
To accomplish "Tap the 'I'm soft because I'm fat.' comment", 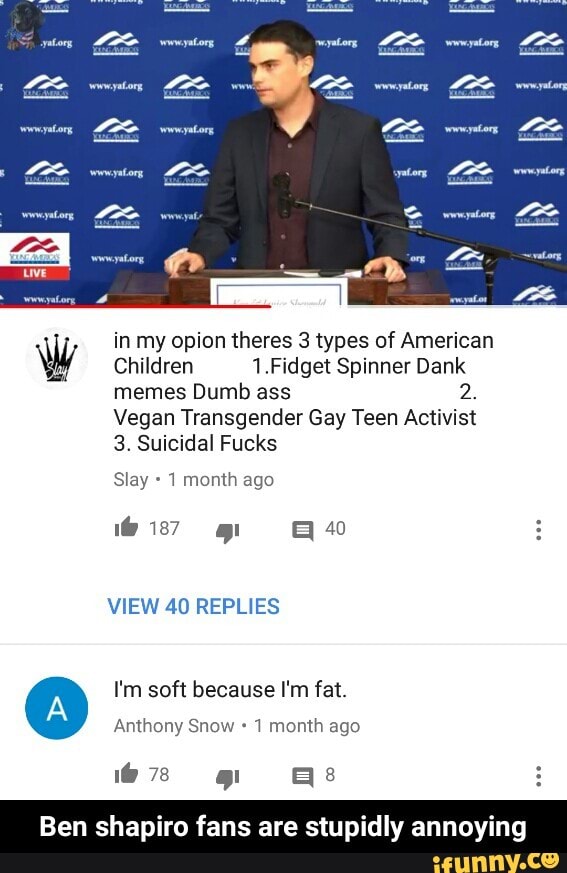I will [x=230, y=689].
